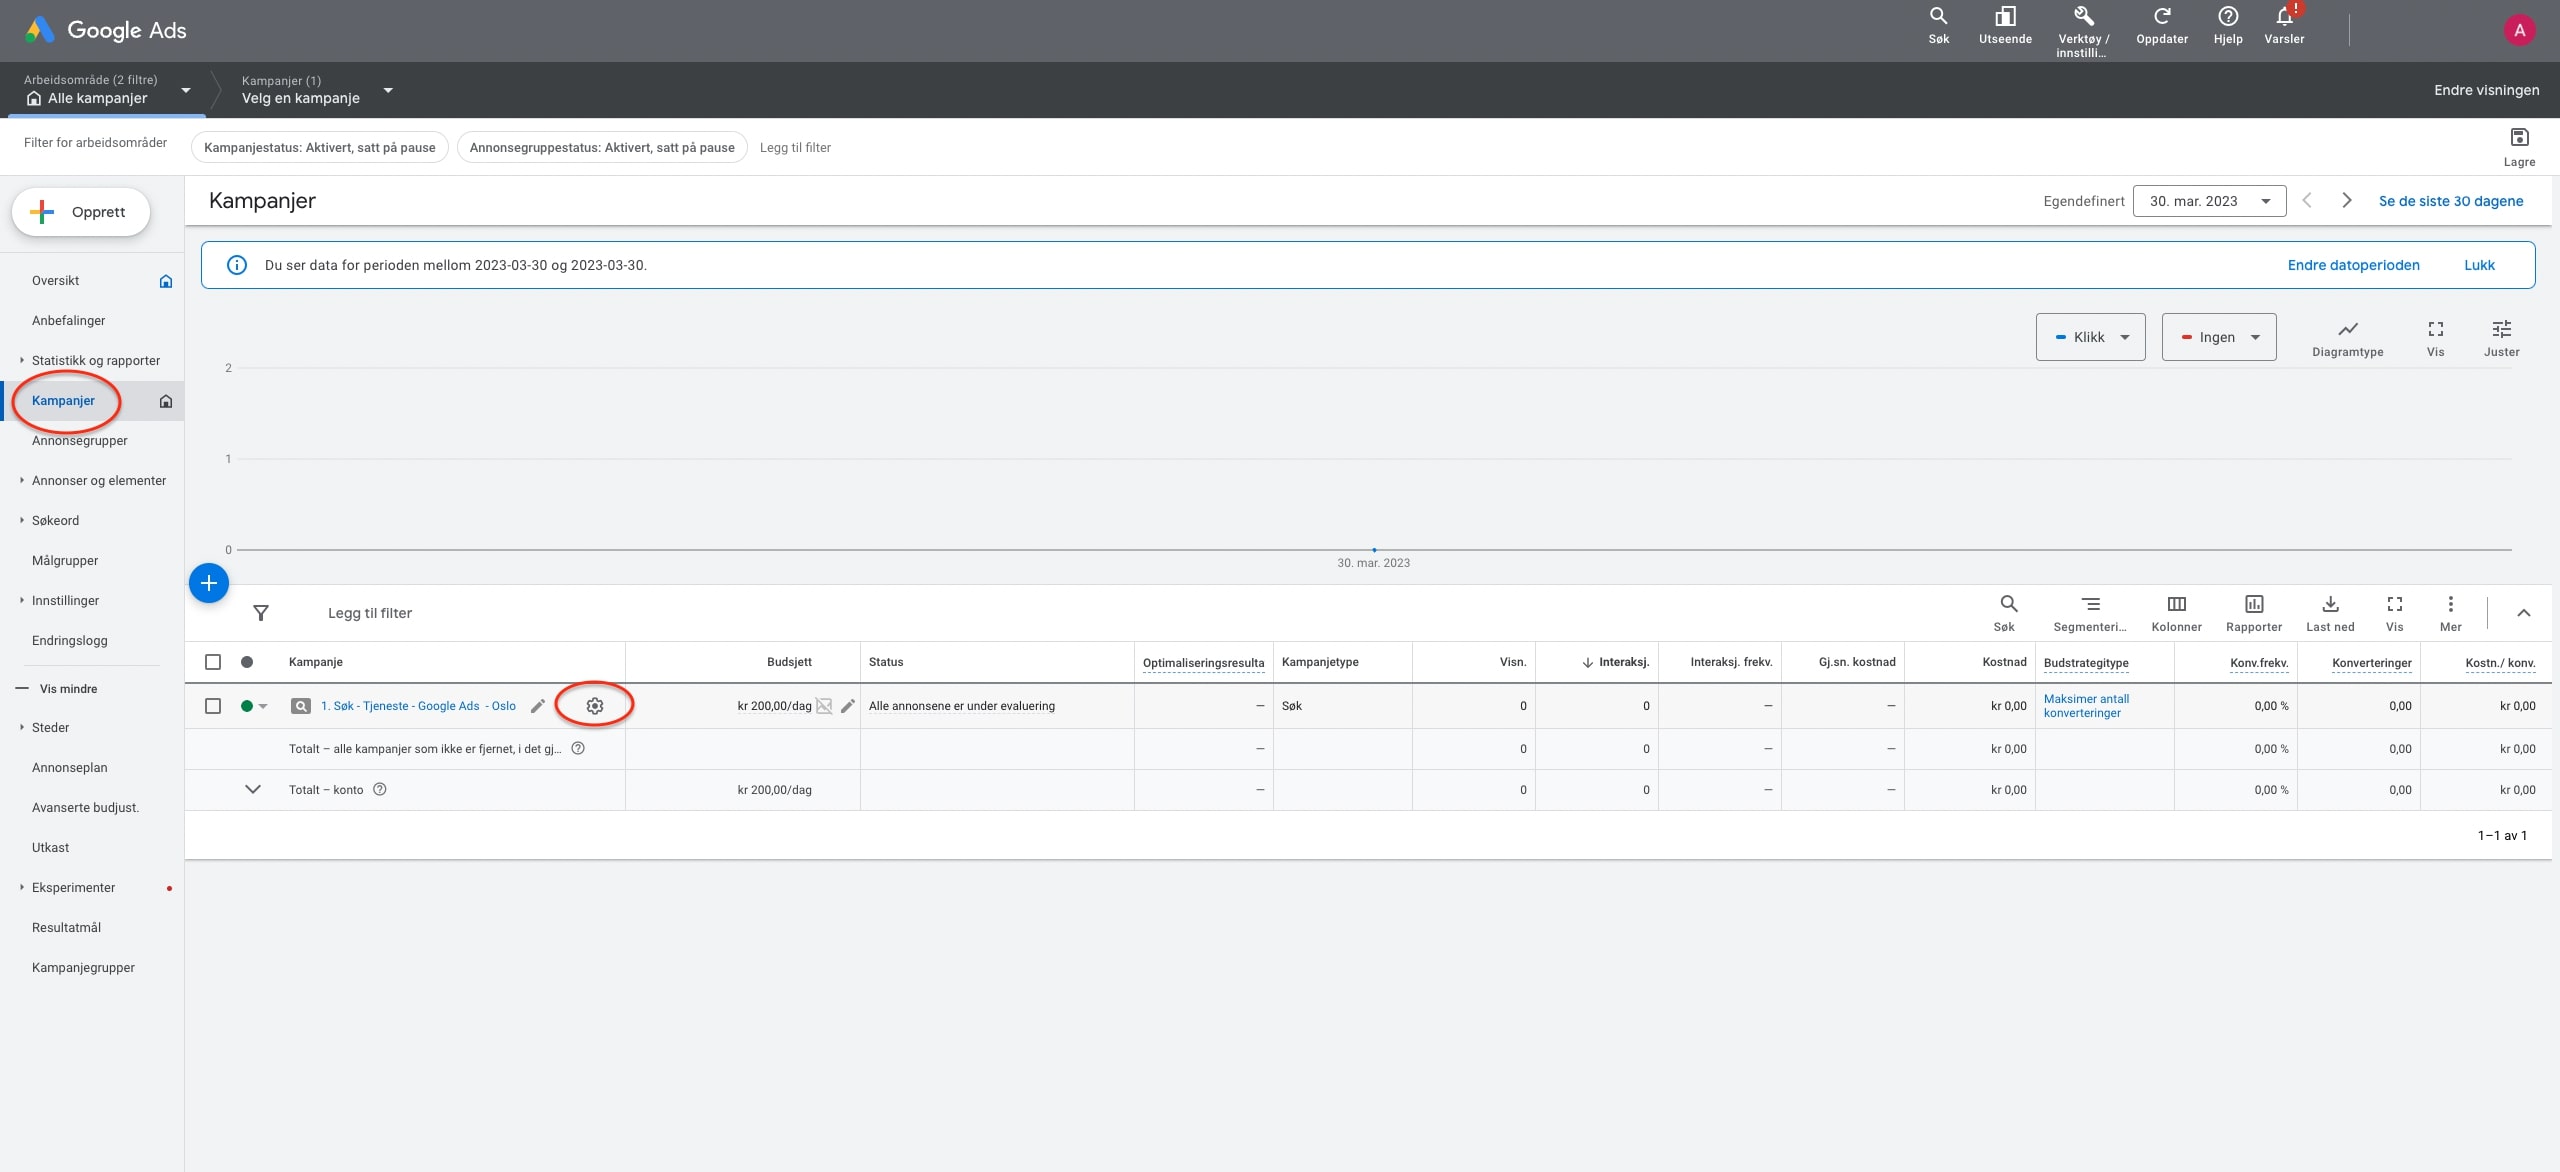The image size is (2560, 1172).
Task: Click Endre datoperioden link
Action: pyautogui.click(x=2353, y=265)
